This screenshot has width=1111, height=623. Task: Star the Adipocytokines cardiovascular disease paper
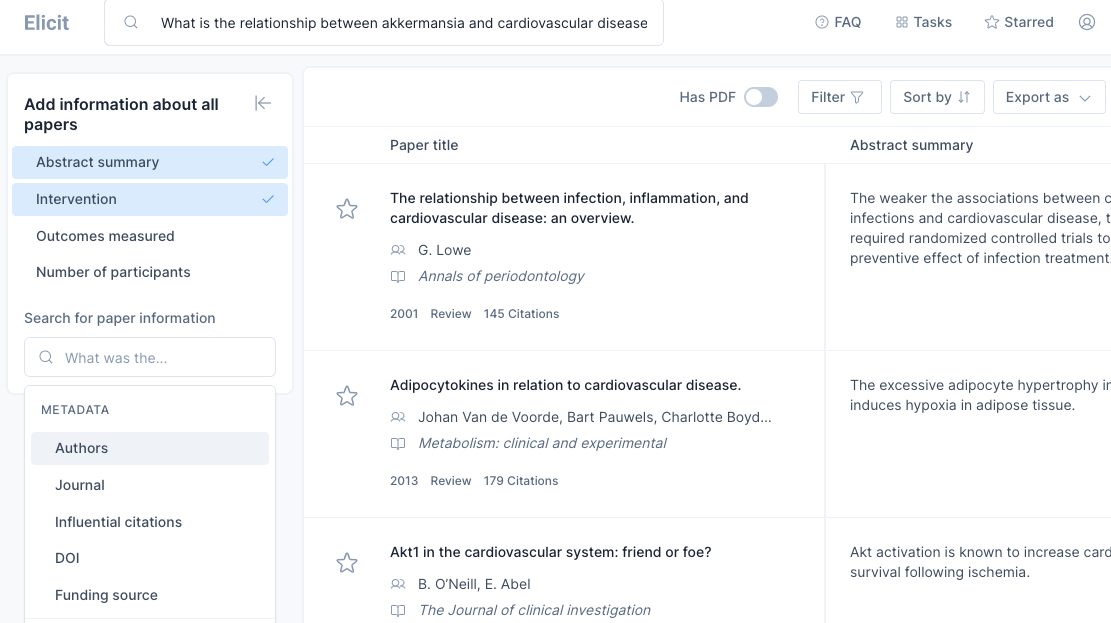tap(346, 396)
